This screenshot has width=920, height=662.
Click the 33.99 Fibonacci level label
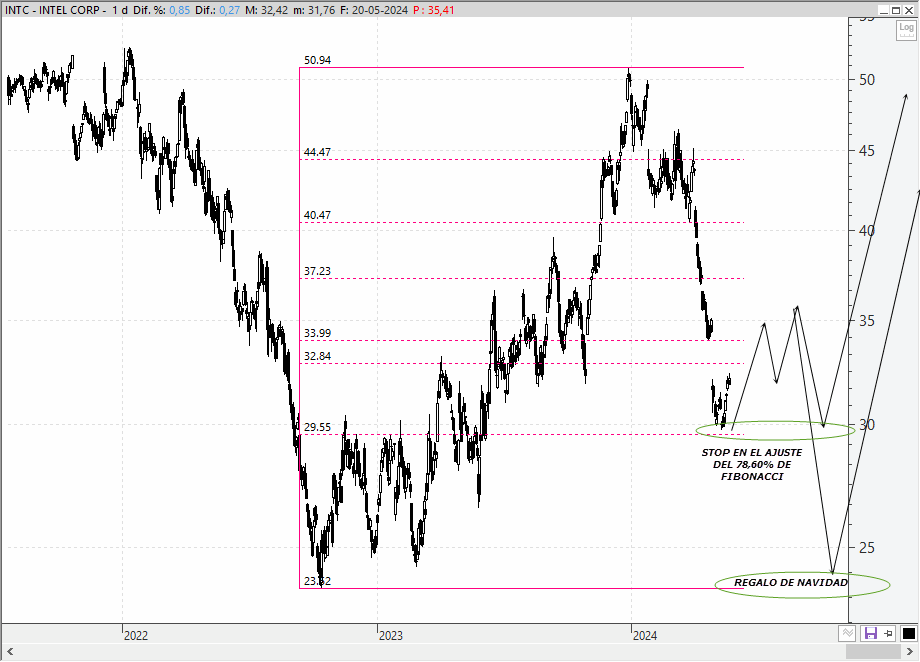point(317,333)
